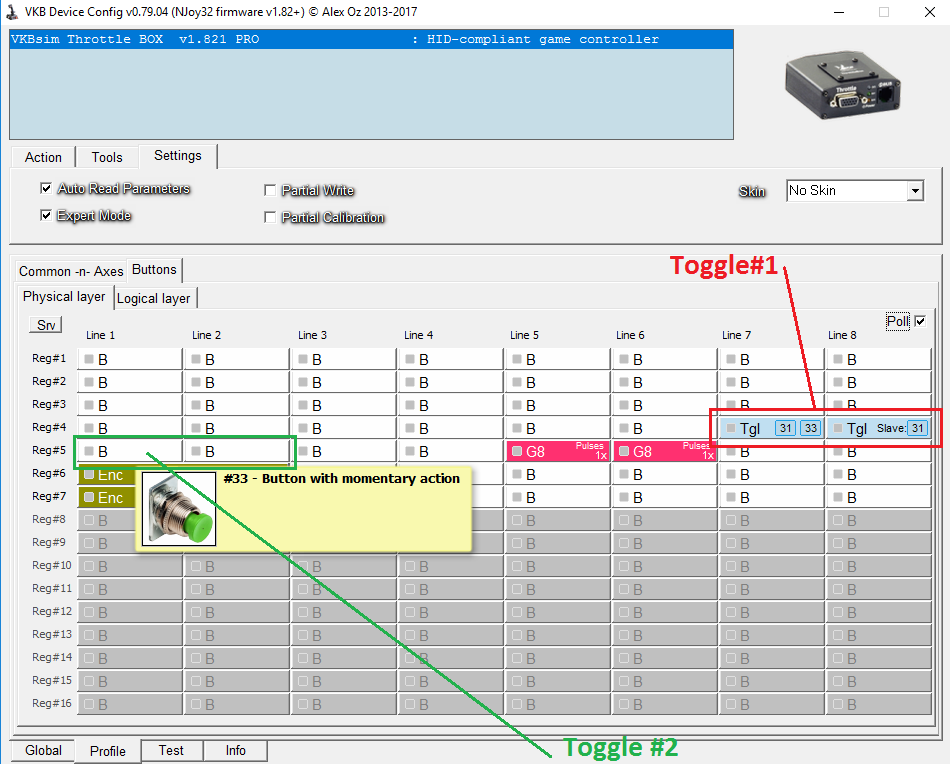Click B cell Reg#4 Line 5
Image resolution: width=950 pixels, height=764 pixels.
(x=558, y=428)
